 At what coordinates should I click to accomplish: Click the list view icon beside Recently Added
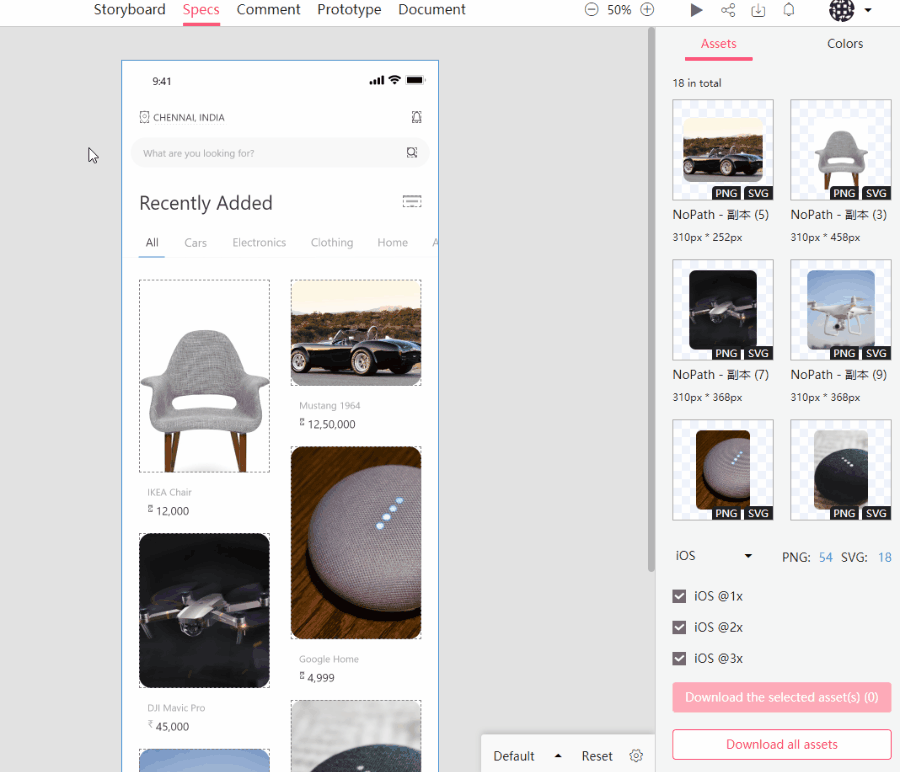412,201
